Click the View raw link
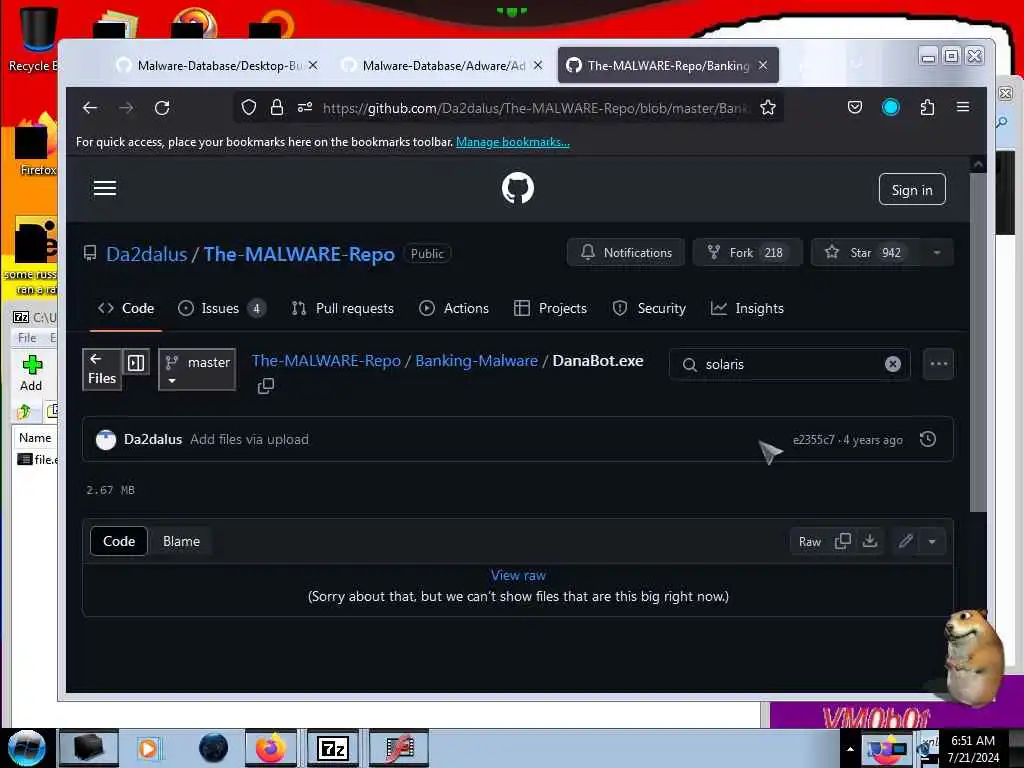This screenshot has height=768, width=1024. [x=518, y=575]
